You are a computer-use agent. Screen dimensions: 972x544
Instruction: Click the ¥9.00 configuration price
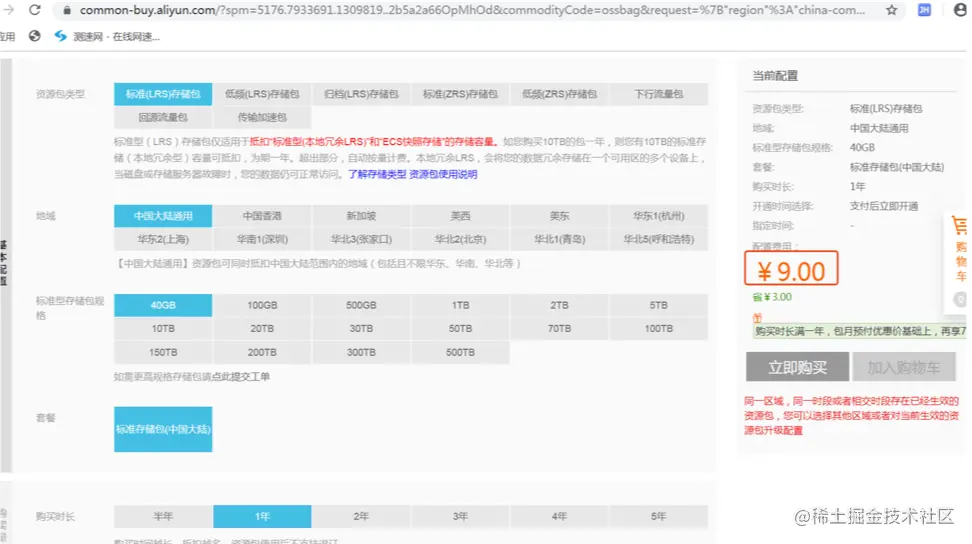click(791, 271)
